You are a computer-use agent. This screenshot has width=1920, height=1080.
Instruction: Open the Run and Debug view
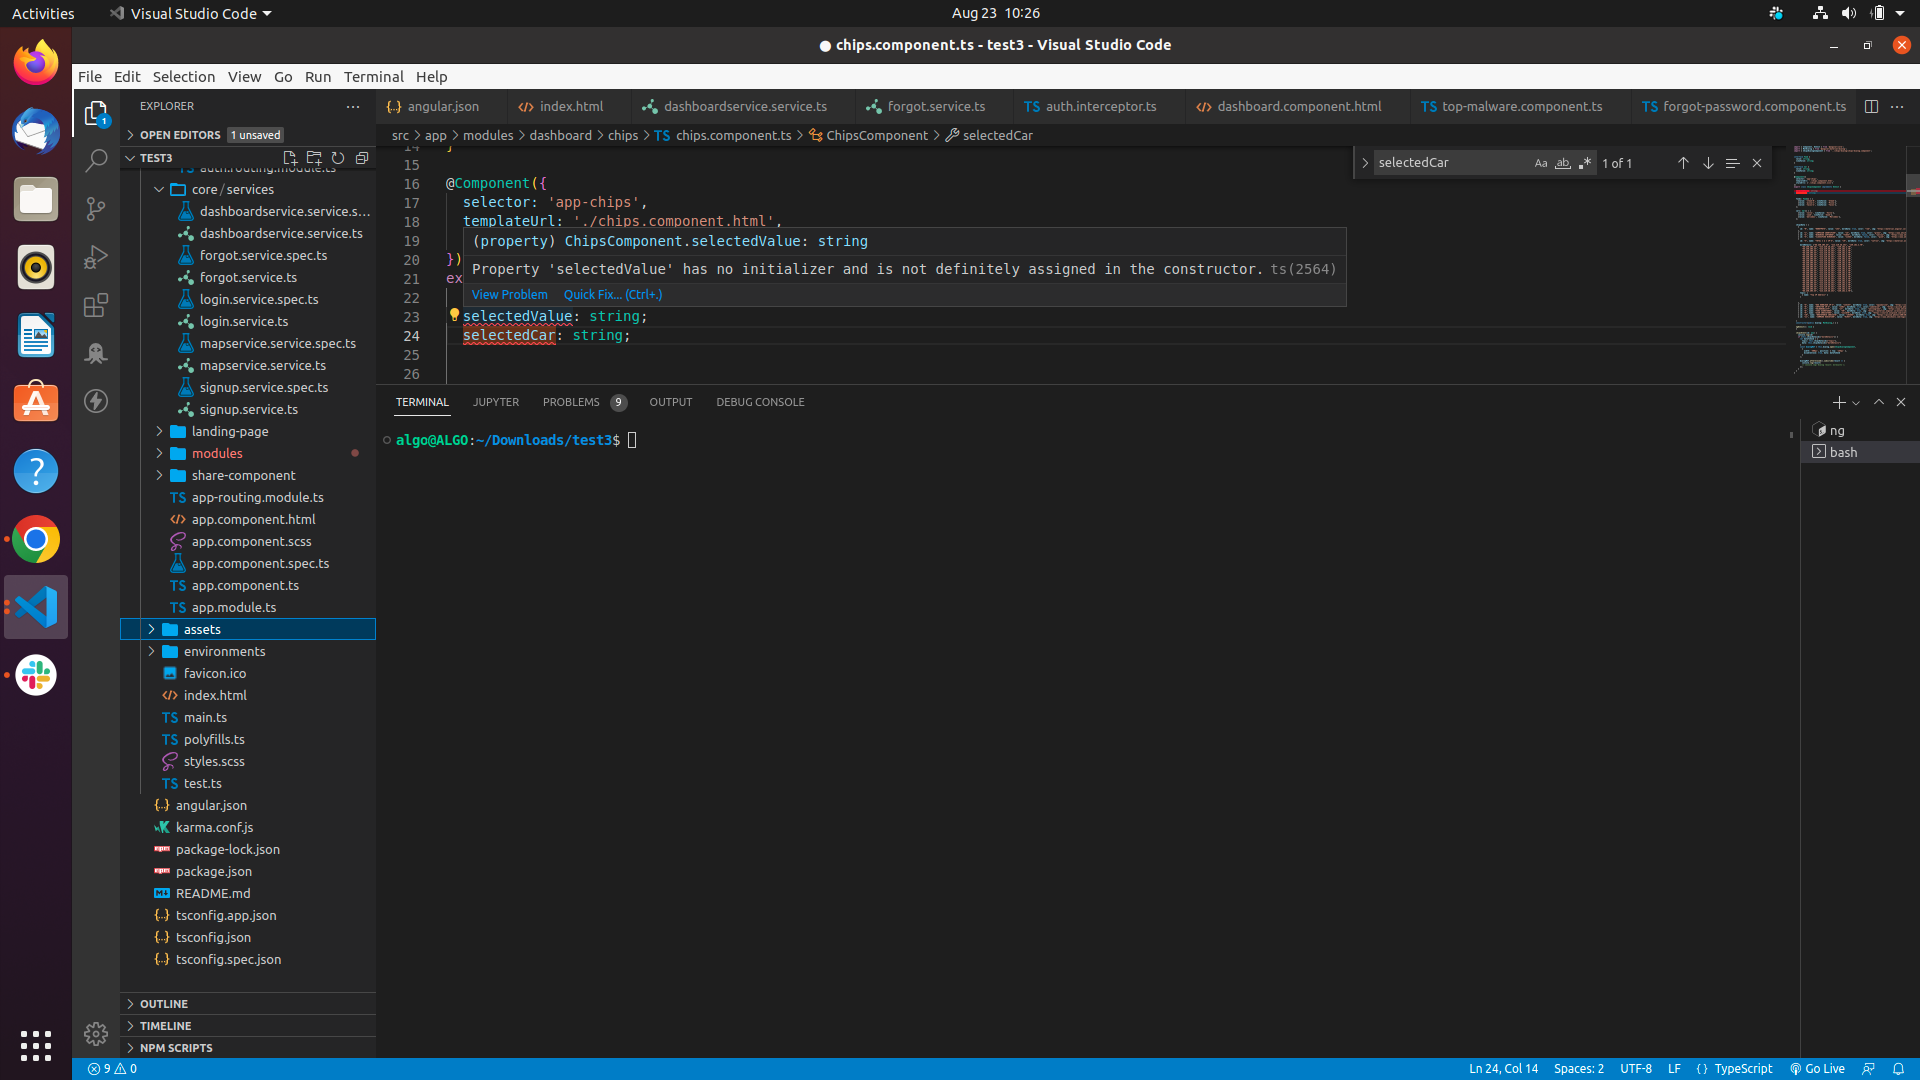(x=96, y=257)
